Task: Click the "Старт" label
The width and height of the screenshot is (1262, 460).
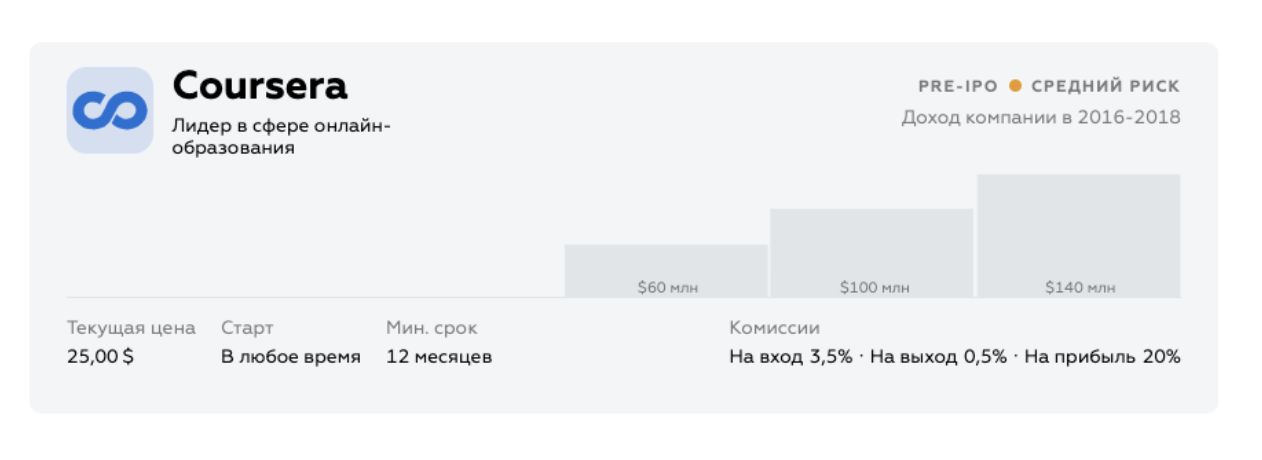Action: [247, 328]
